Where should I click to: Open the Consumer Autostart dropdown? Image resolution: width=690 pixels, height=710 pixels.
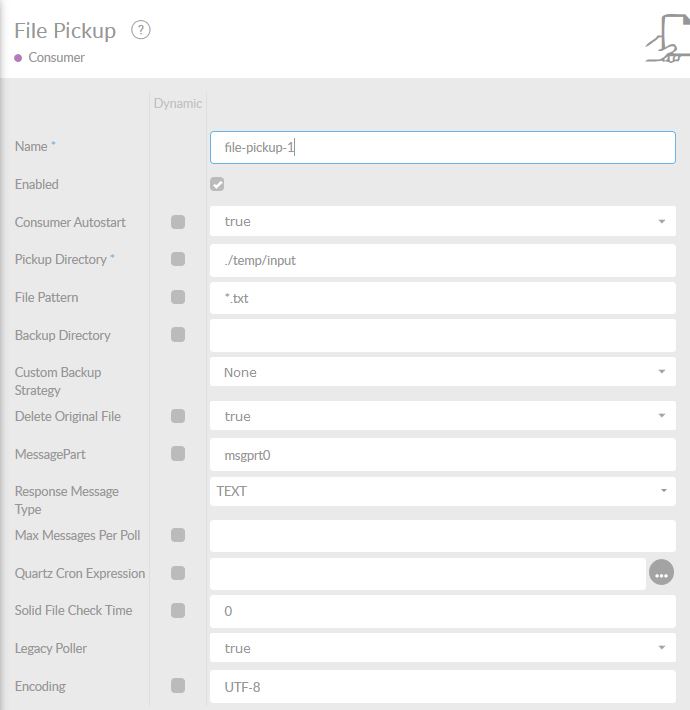point(442,222)
